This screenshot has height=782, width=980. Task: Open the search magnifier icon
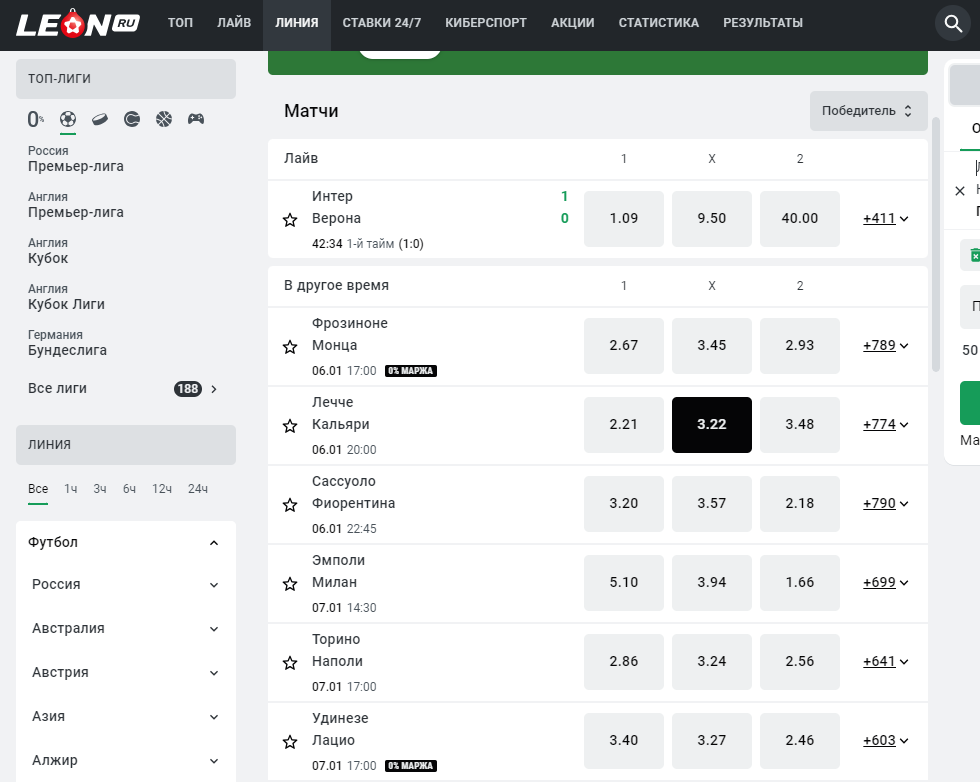pos(952,24)
